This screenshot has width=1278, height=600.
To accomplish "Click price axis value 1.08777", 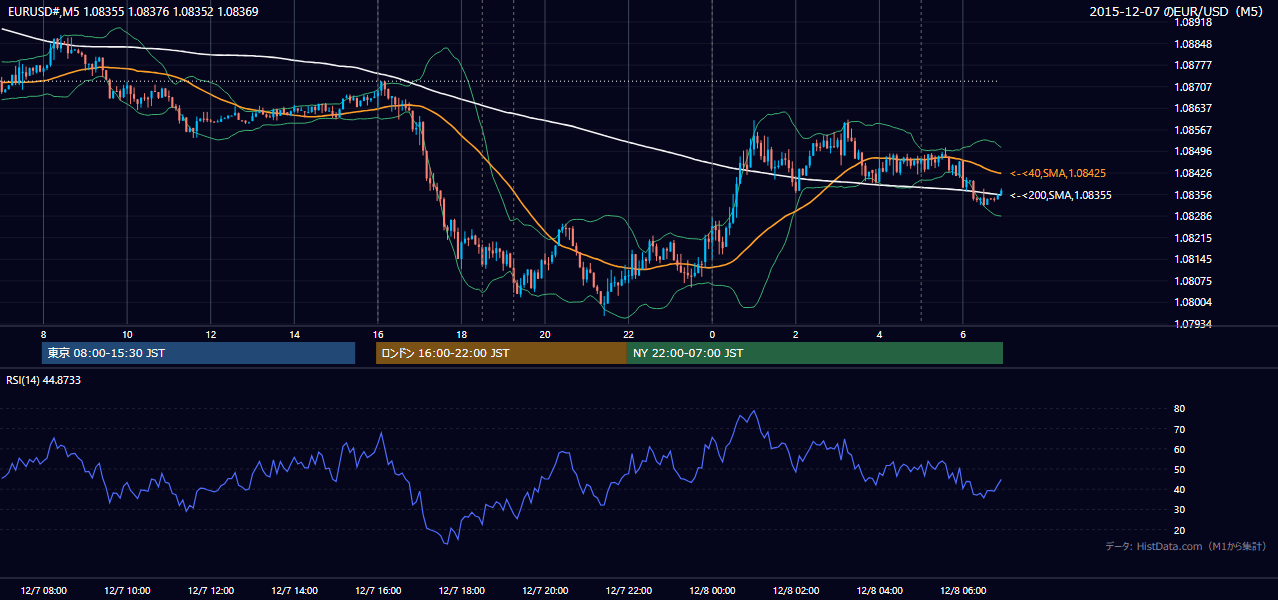I will [x=1193, y=65].
